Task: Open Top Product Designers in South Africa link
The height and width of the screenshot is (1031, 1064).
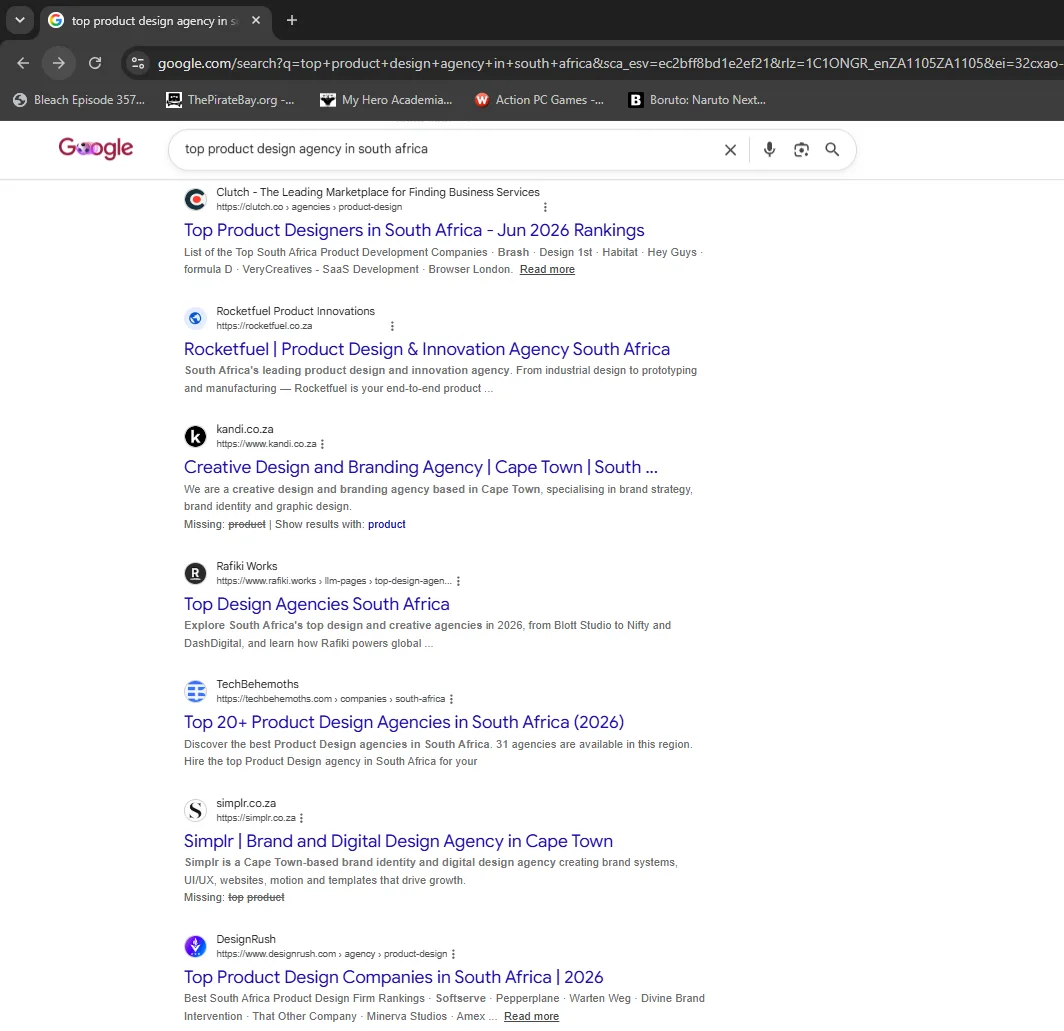Action: click(x=414, y=230)
